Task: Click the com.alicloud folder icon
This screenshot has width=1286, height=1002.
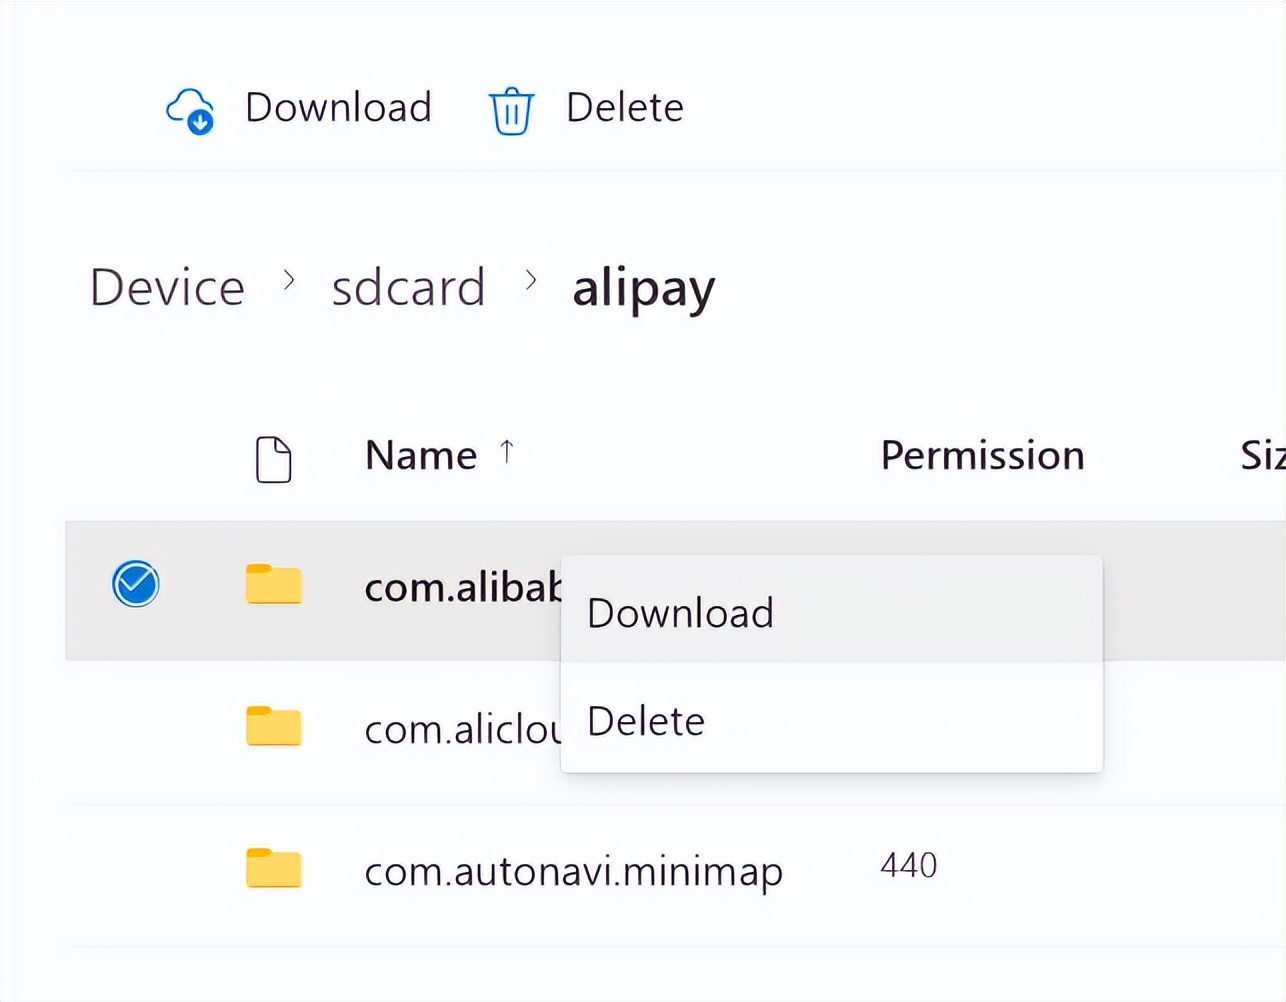Action: coord(273,727)
